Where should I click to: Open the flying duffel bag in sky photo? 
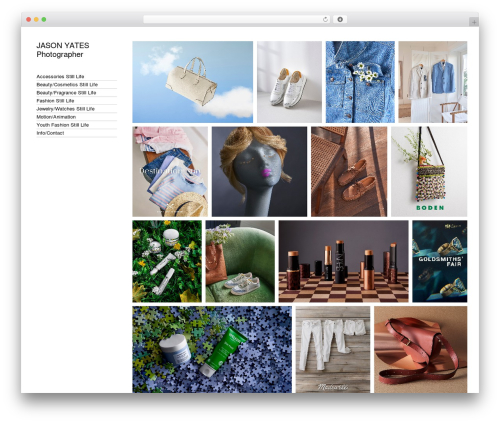(193, 82)
